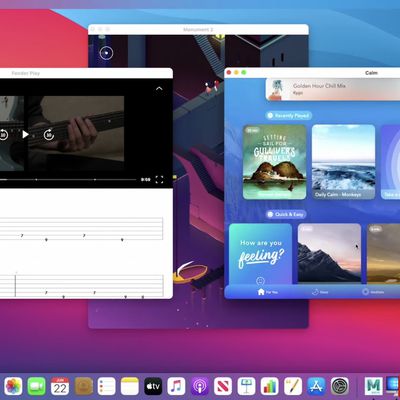The width and height of the screenshot is (400, 400).
Task: Launch Keynote from the dock
Action: pyautogui.click(x=246, y=386)
